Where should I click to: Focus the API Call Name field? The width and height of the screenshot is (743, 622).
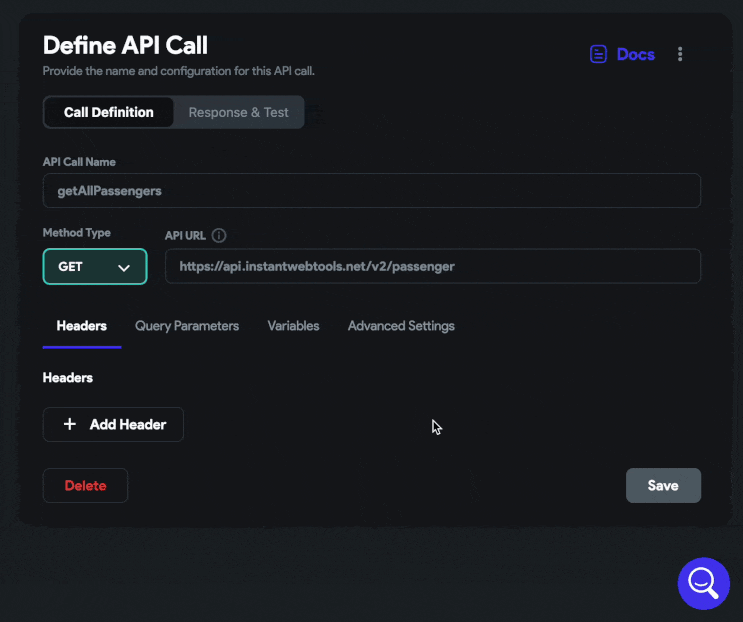[x=372, y=191]
